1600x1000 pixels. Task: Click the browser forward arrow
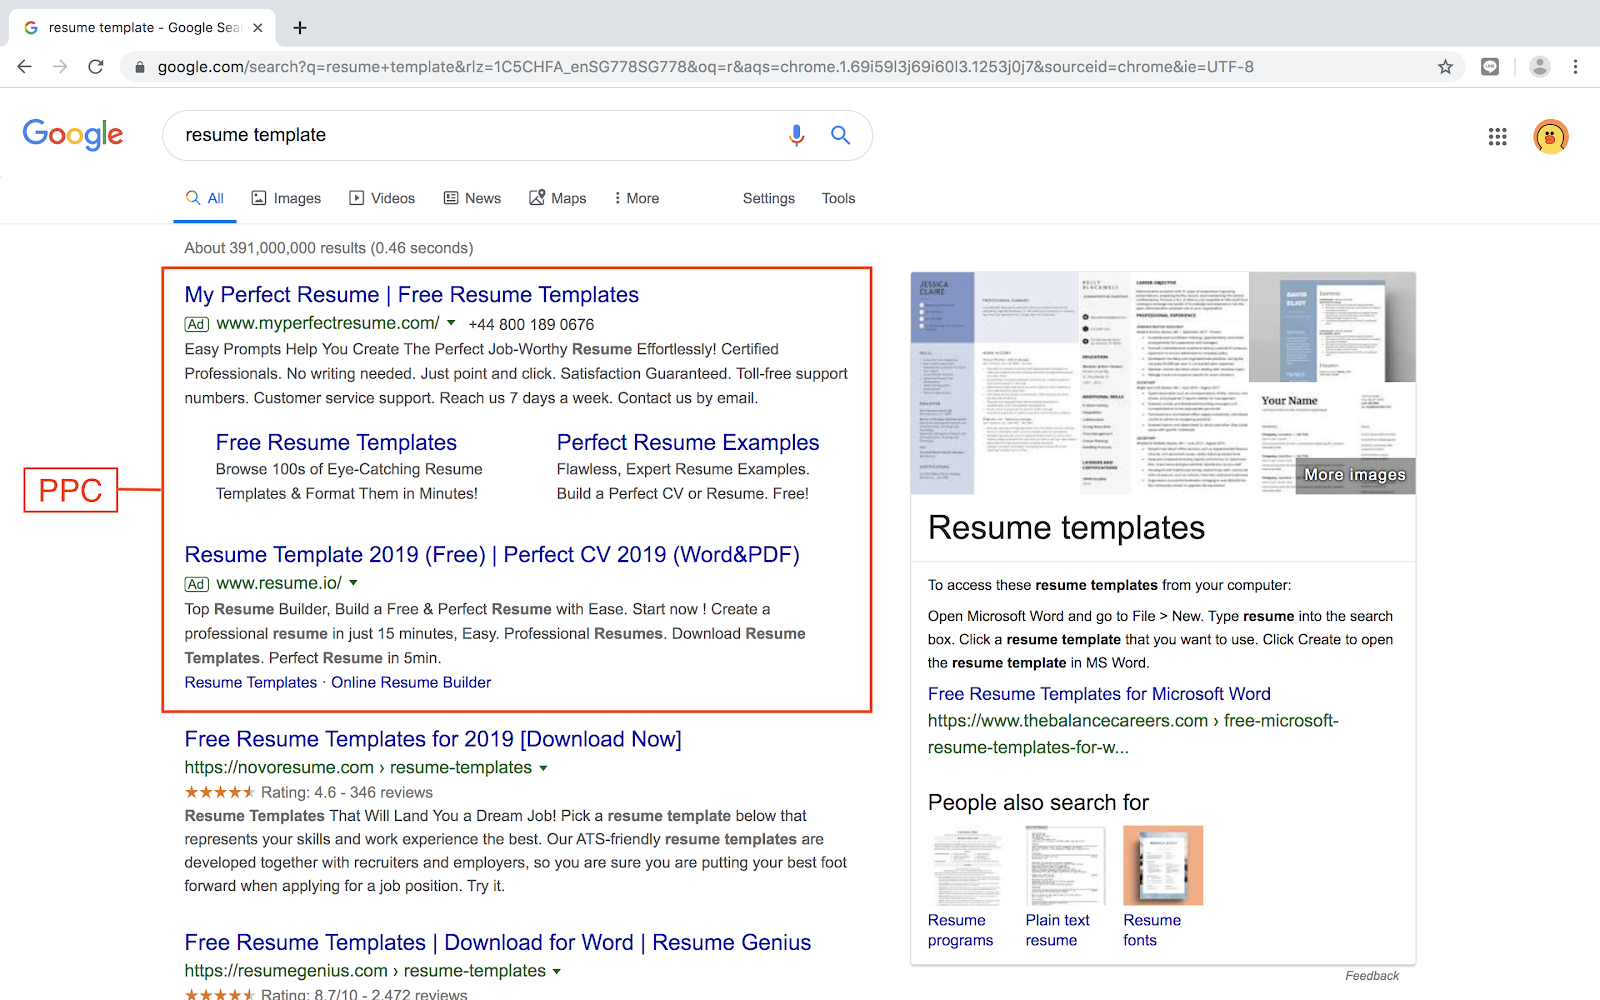[x=60, y=67]
